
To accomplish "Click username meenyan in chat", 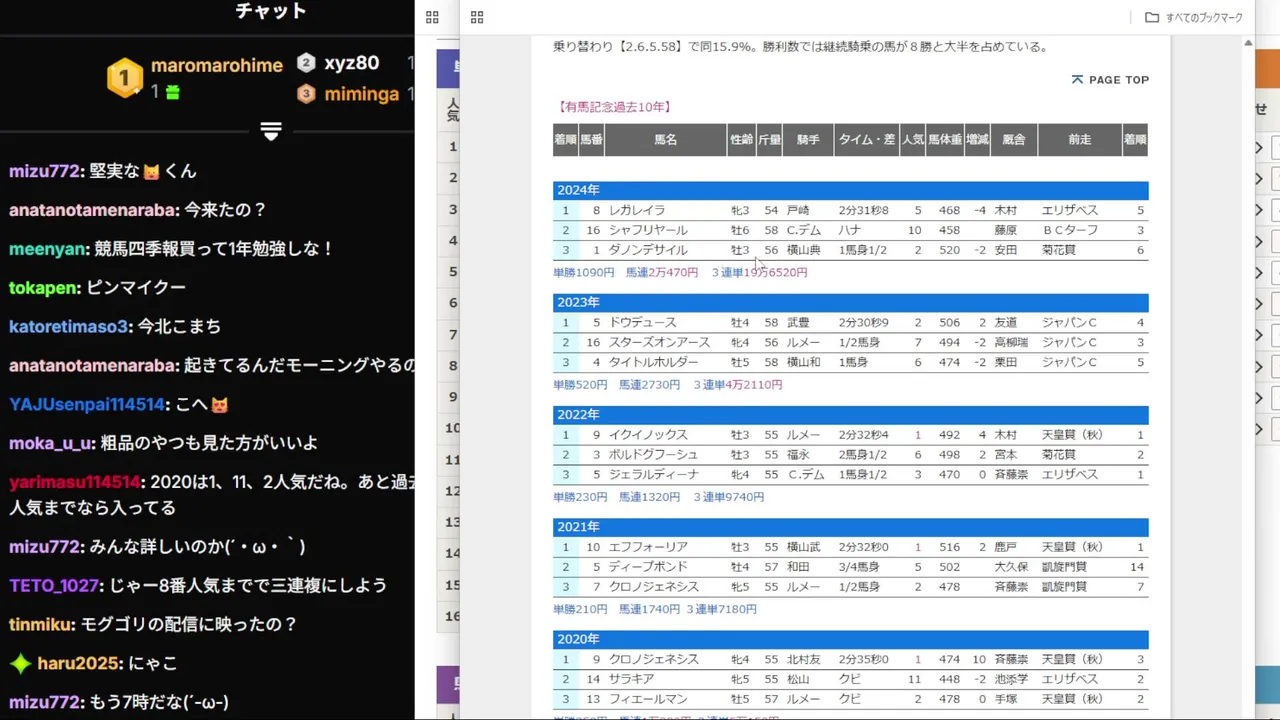I will pyautogui.click(x=46, y=249).
